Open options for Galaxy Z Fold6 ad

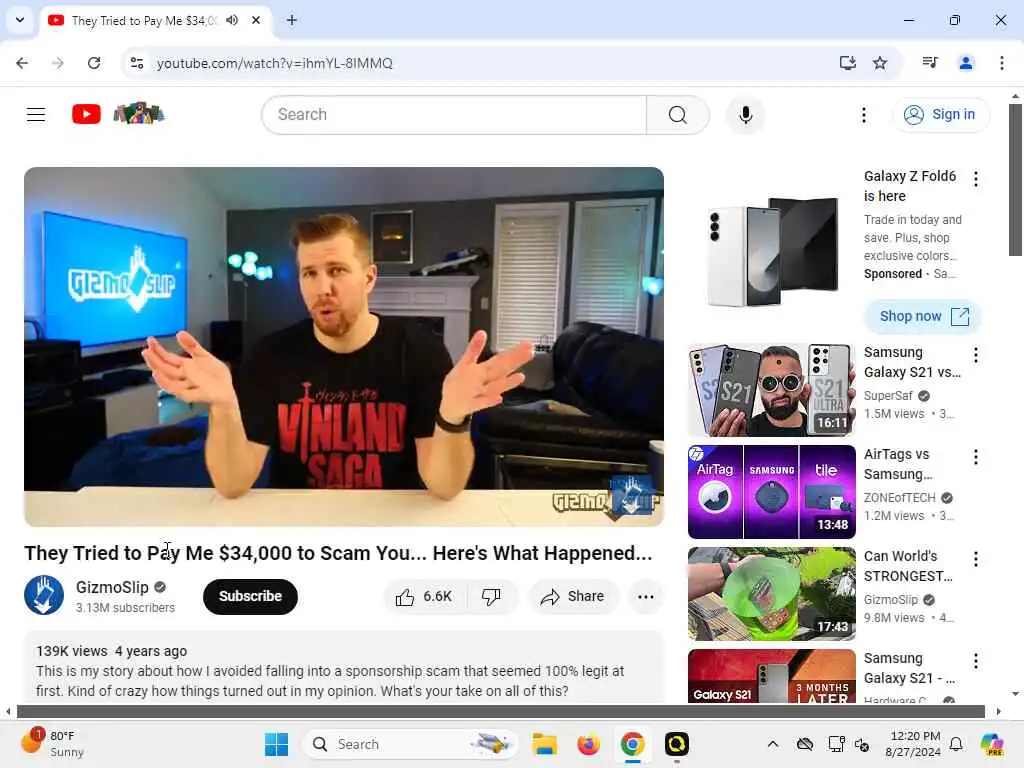coord(976,179)
